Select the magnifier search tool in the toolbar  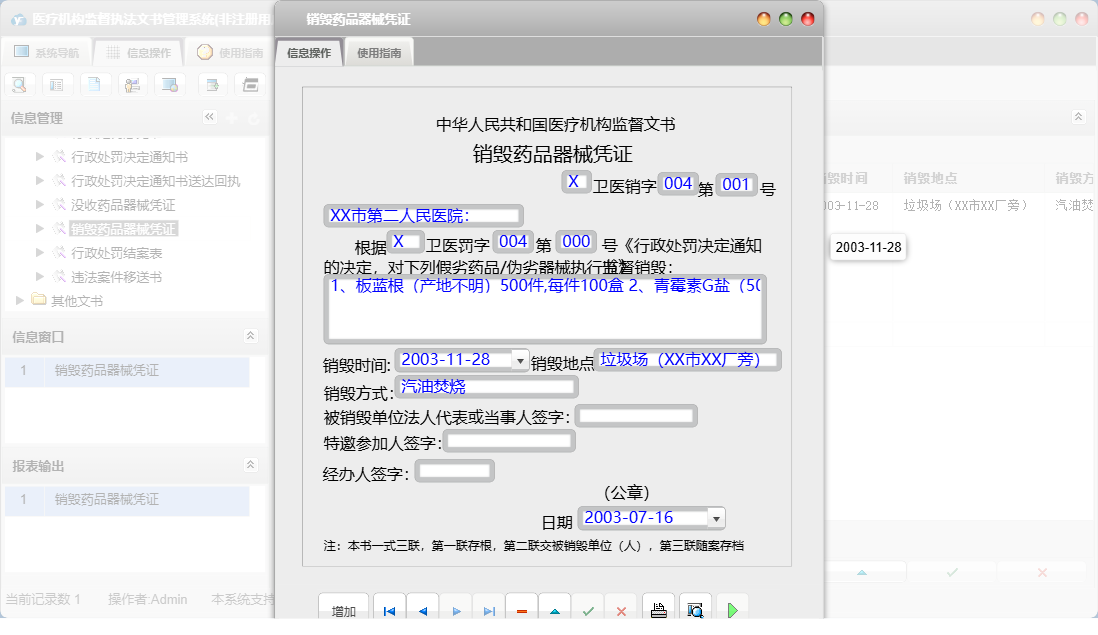[18, 85]
